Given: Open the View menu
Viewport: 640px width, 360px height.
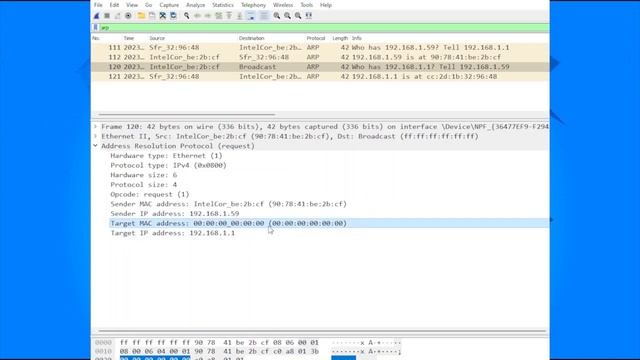Looking at the screenshot, I should [132, 5].
